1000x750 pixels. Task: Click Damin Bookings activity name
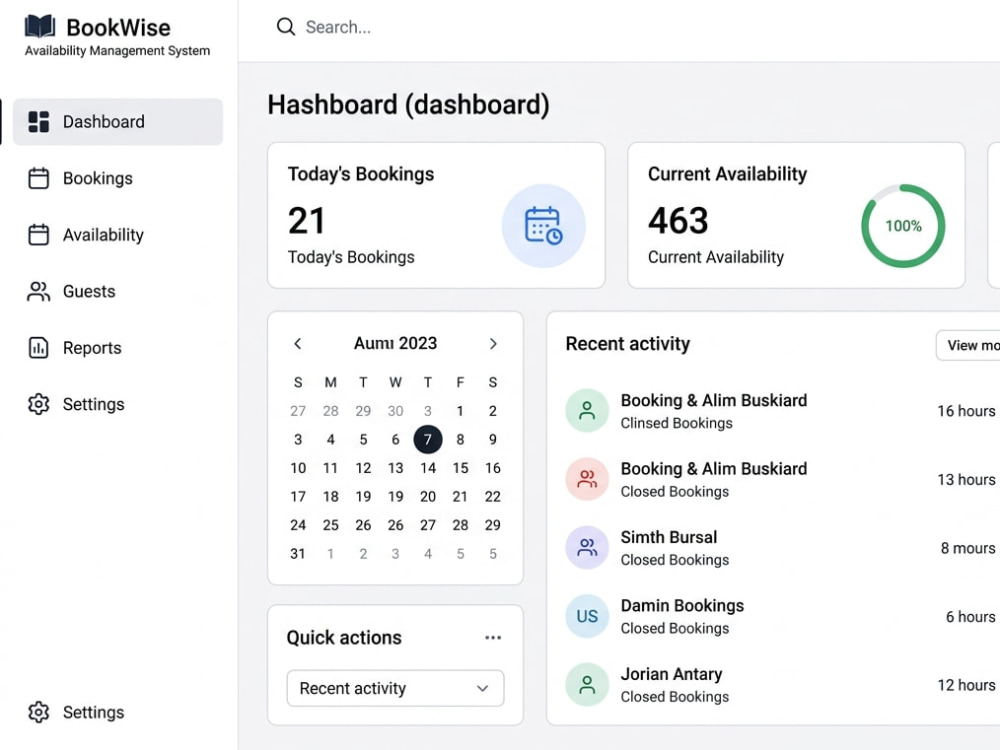(682, 605)
